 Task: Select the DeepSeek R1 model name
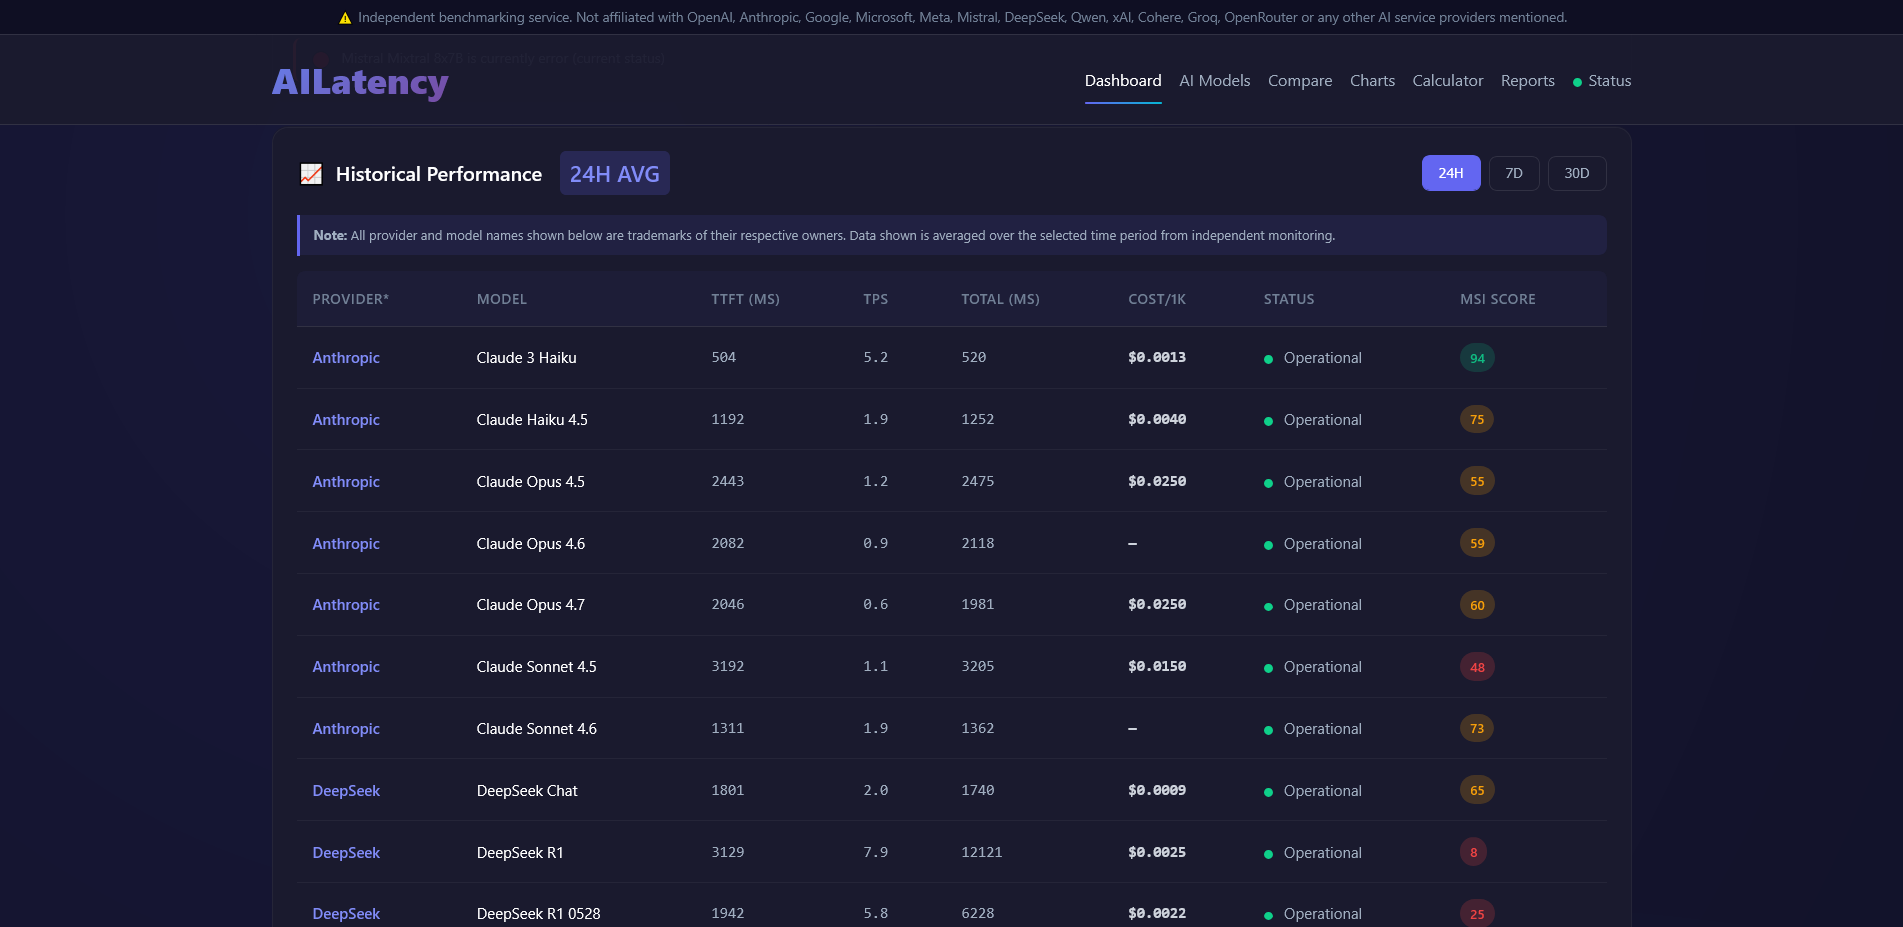tap(520, 853)
